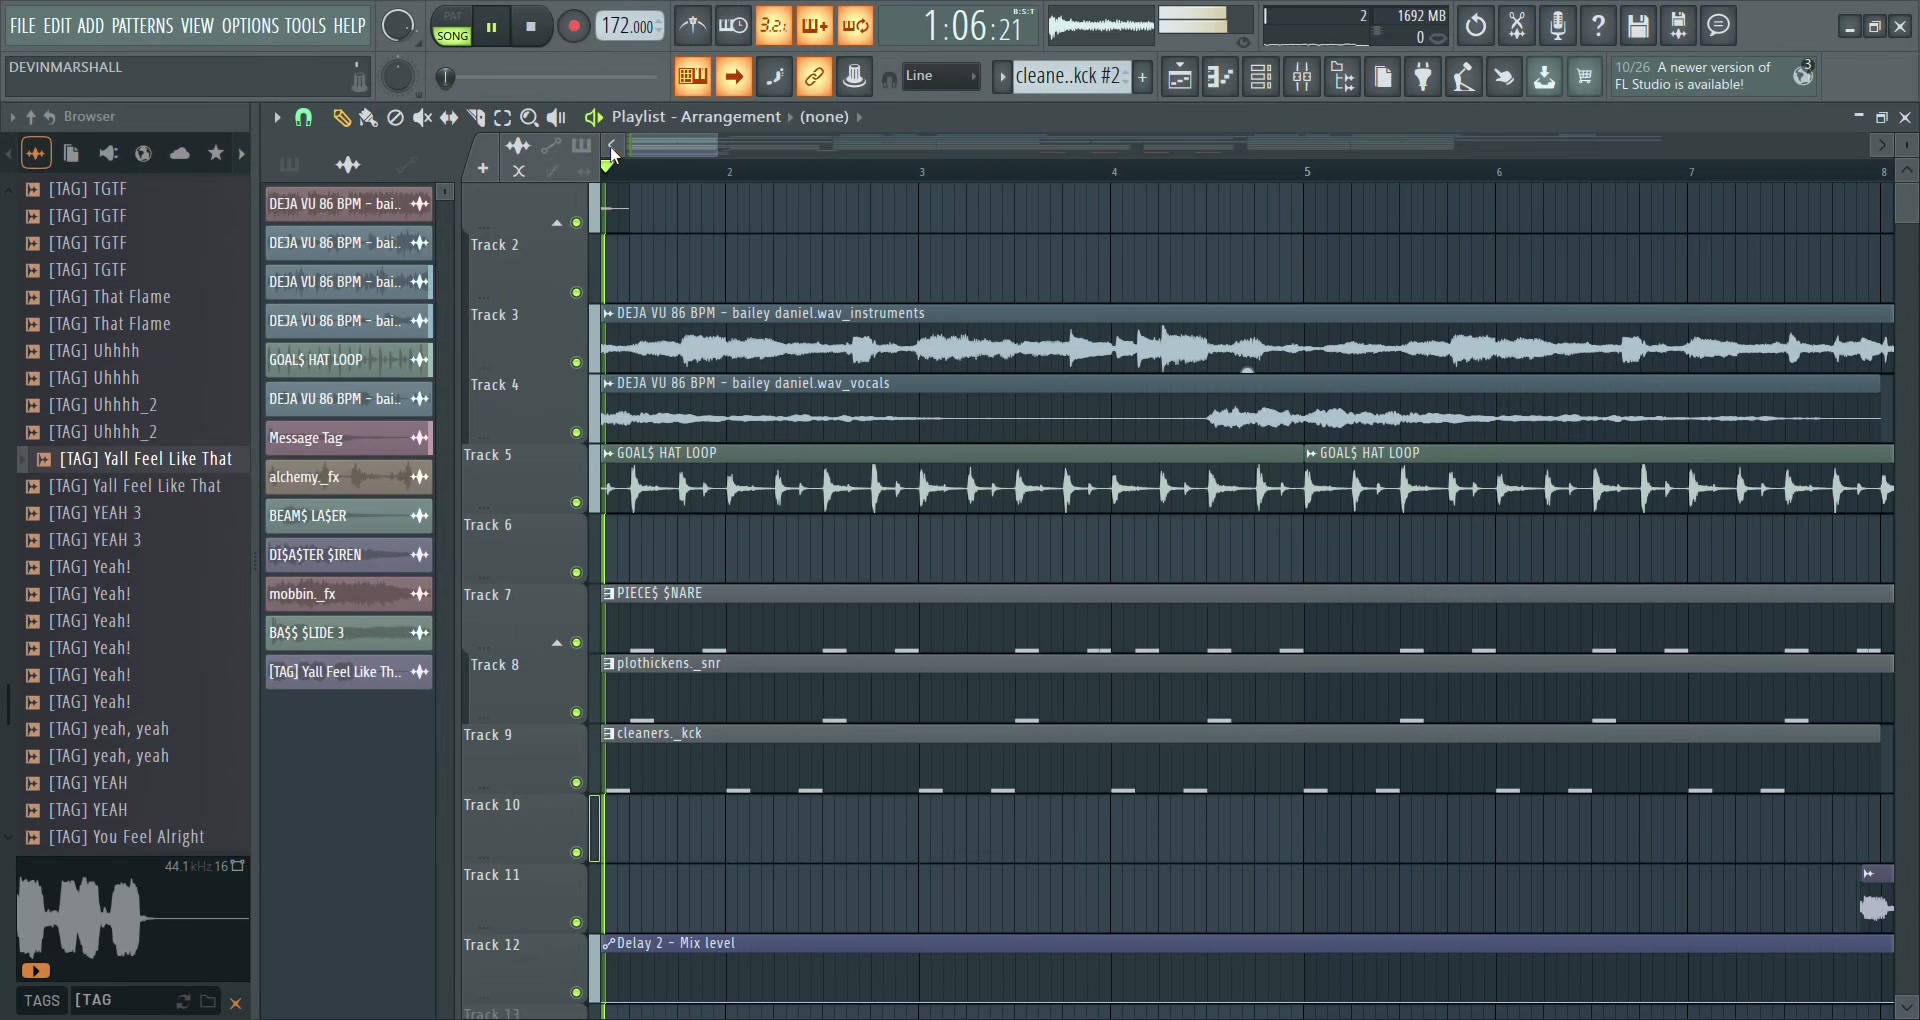Toggle step editing button
Screen dimensions: 1920x1020
tap(774, 77)
